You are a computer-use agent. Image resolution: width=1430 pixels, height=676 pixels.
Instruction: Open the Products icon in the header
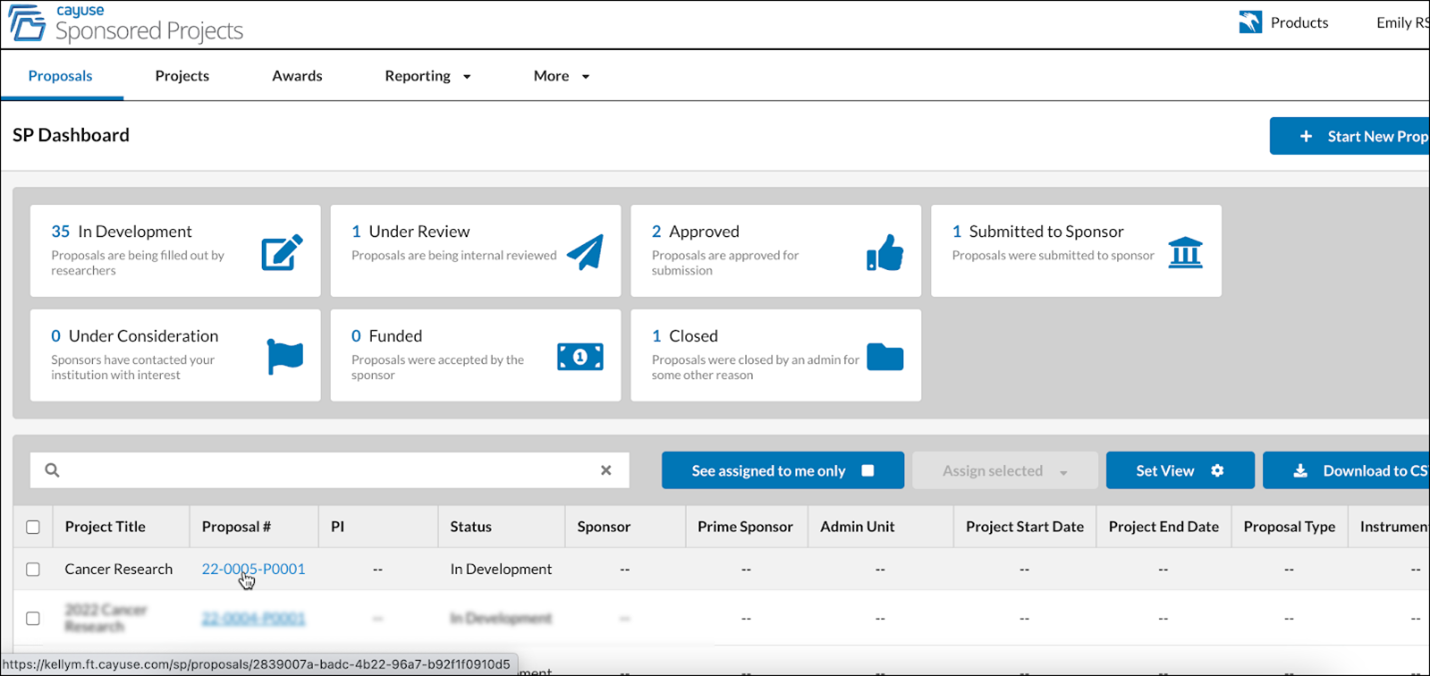(1250, 22)
